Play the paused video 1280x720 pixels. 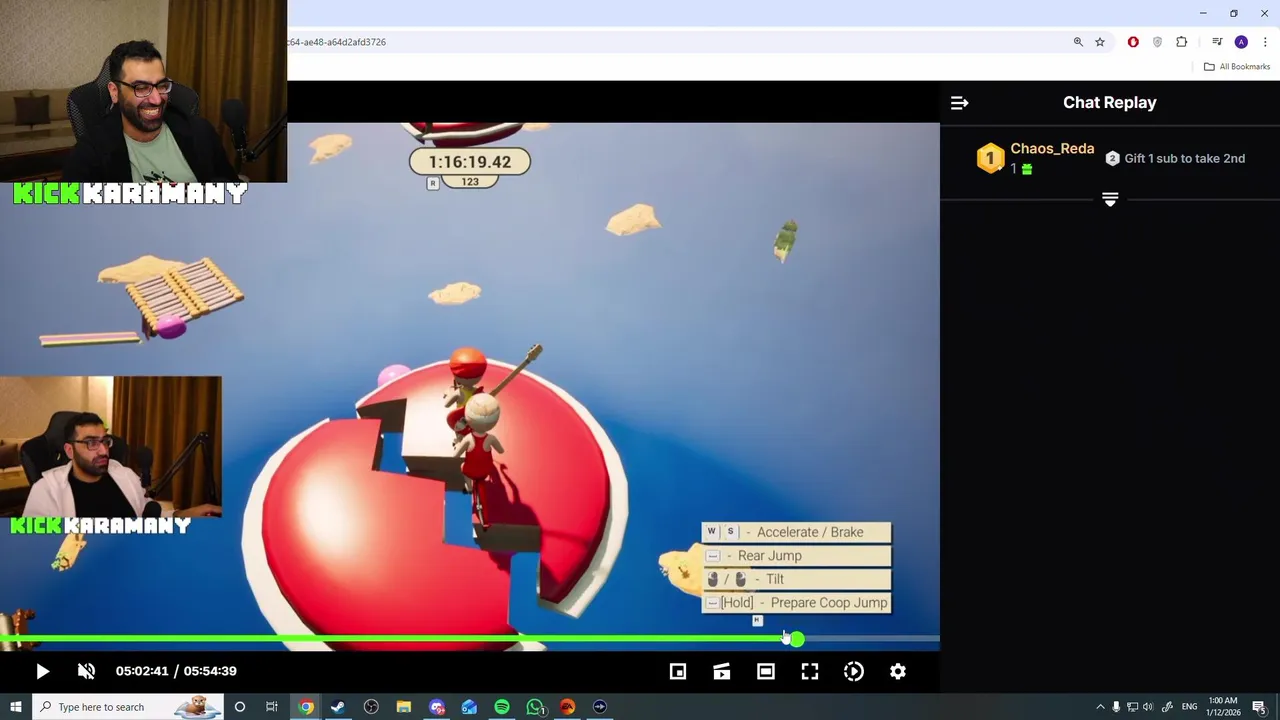pyautogui.click(x=42, y=672)
